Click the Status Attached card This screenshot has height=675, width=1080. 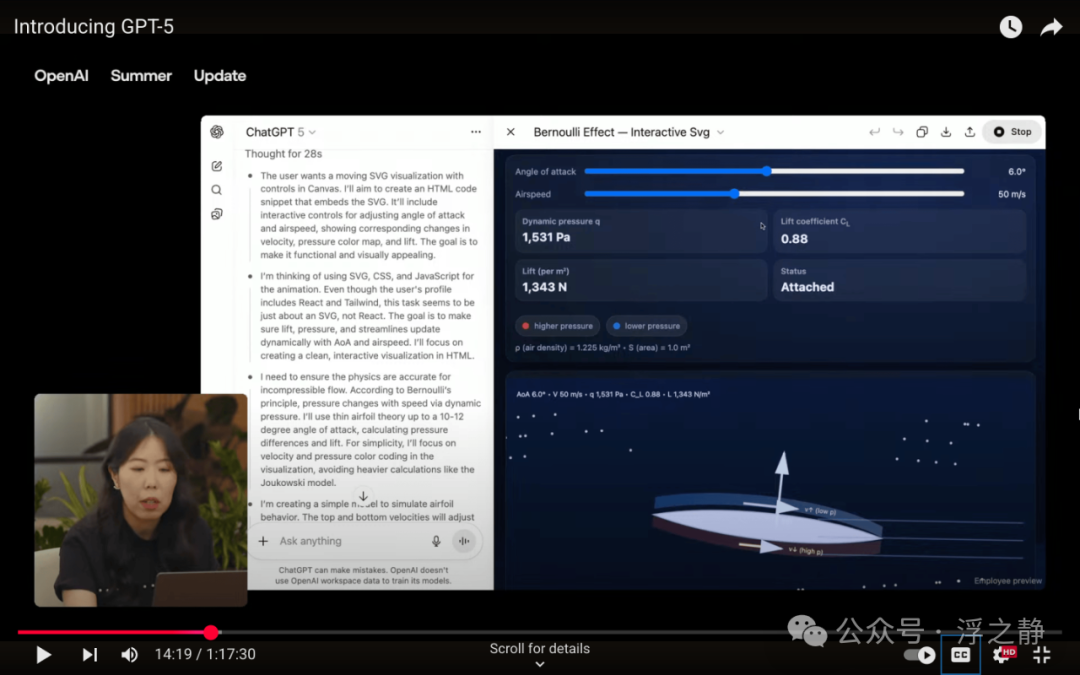(900, 280)
